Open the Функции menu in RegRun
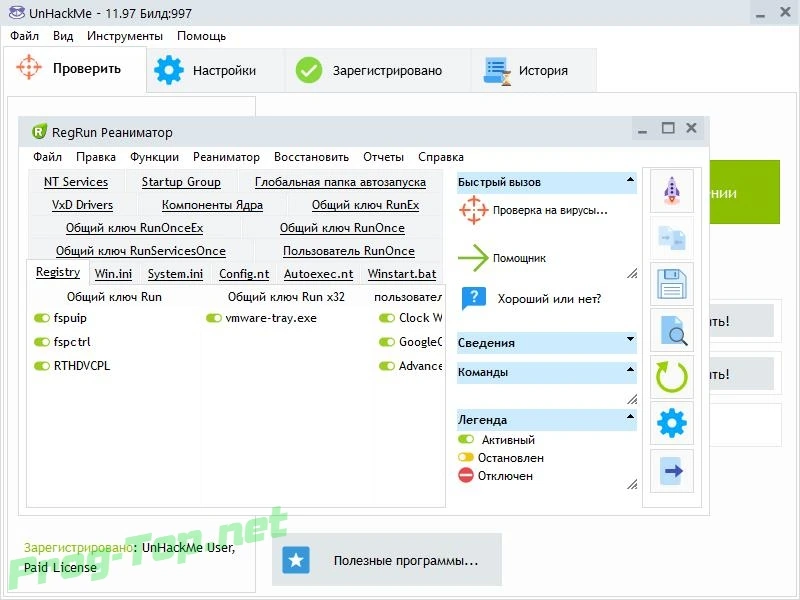Viewport: 800px width, 600px height. 154,157
